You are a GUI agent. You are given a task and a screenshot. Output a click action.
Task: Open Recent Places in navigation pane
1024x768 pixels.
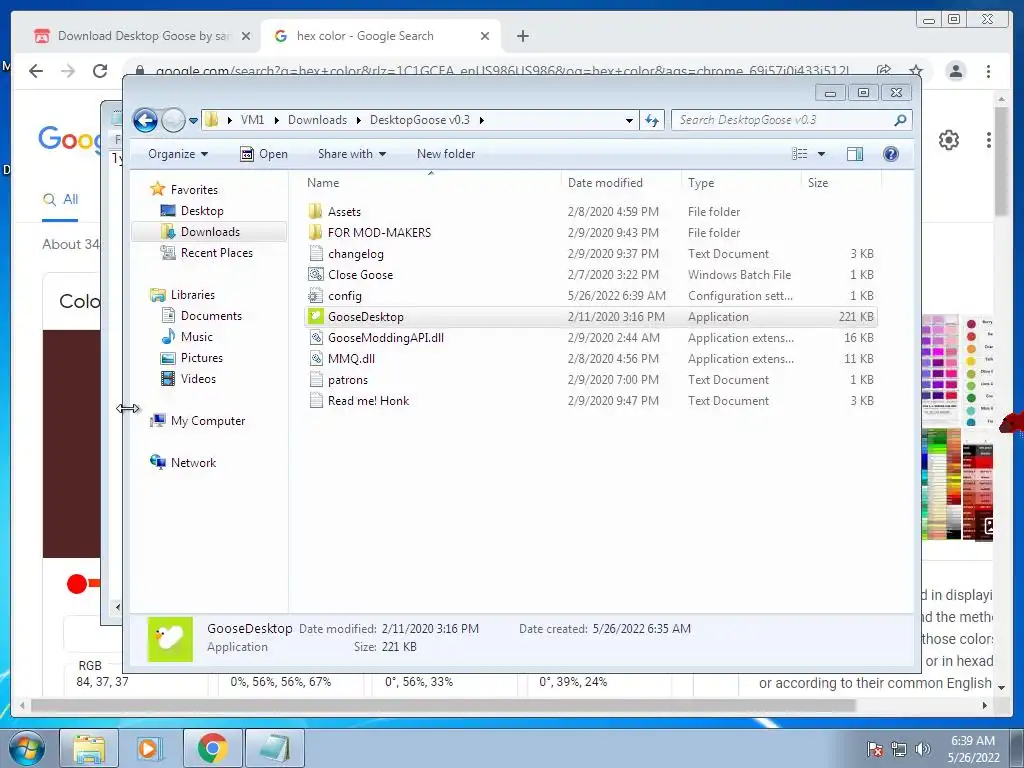coord(206,253)
